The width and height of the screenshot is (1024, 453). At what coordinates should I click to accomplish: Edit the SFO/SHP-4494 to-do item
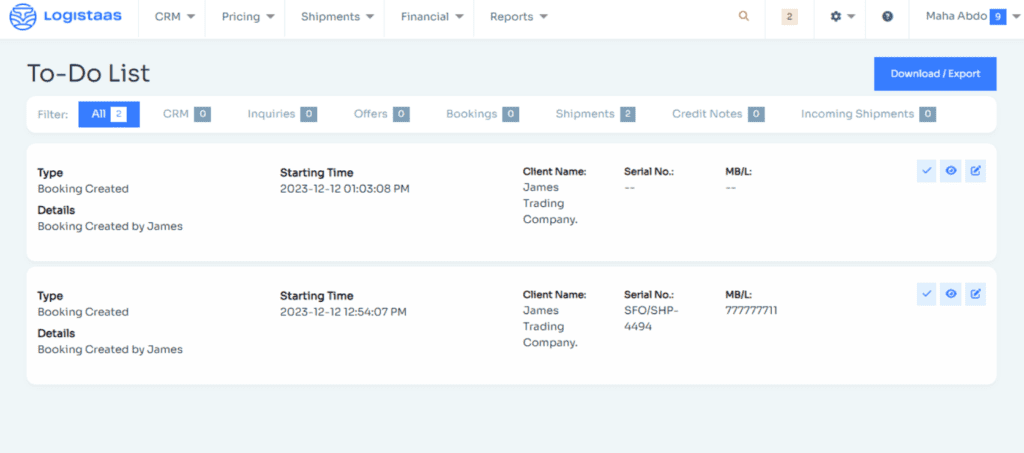(x=976, y=294)
